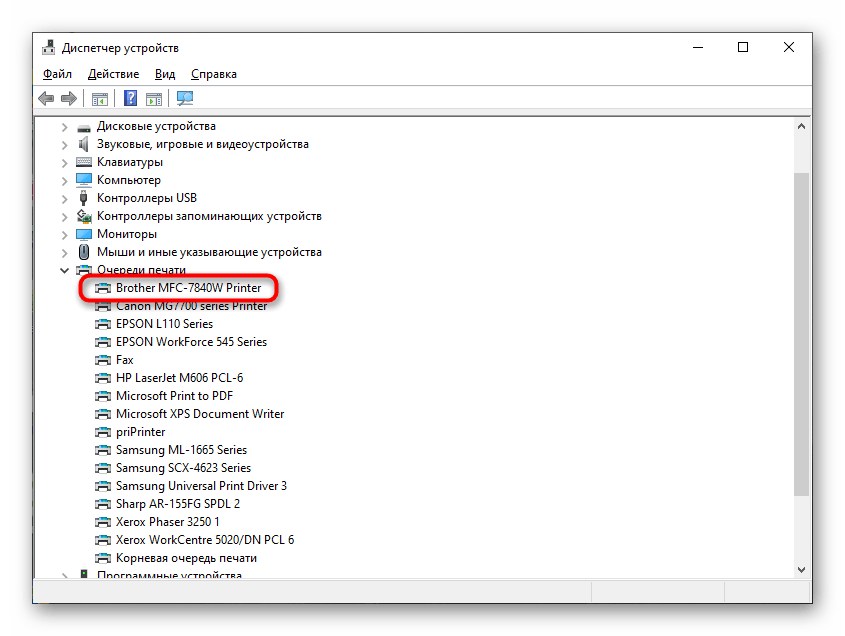Maximize the Диспетчер устройств window
The image size is (845, 636).
click(x=743, y=47)
